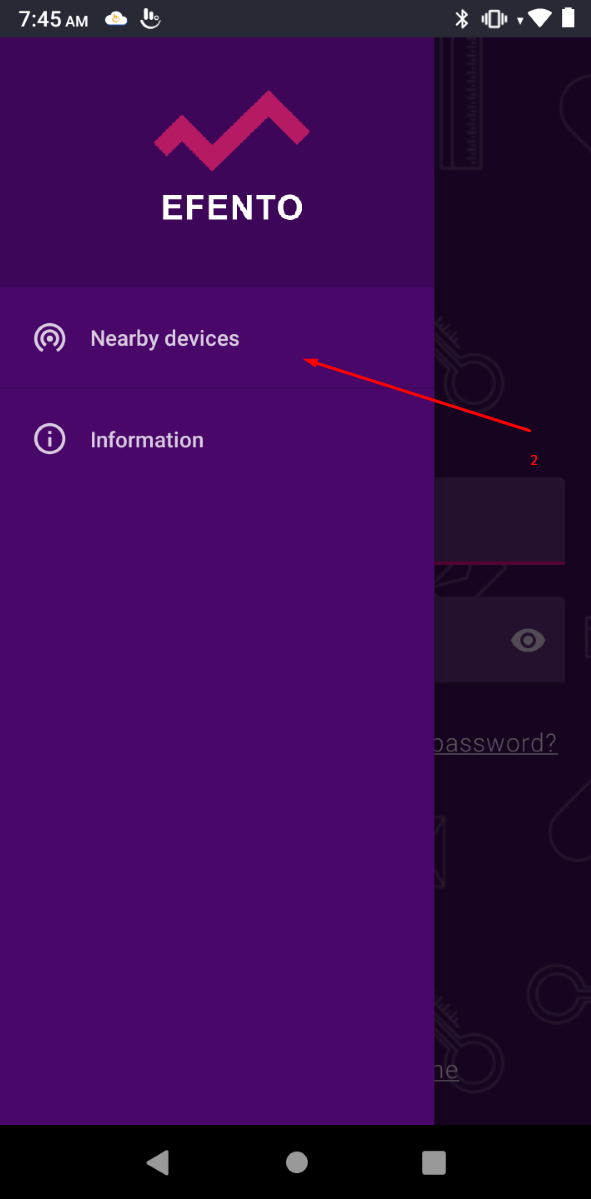The width and height of the screenshot is (591, 1199).
Task: Tap the Android recent apps square button
Action: pyautogui.click(x=434, y=1162)
